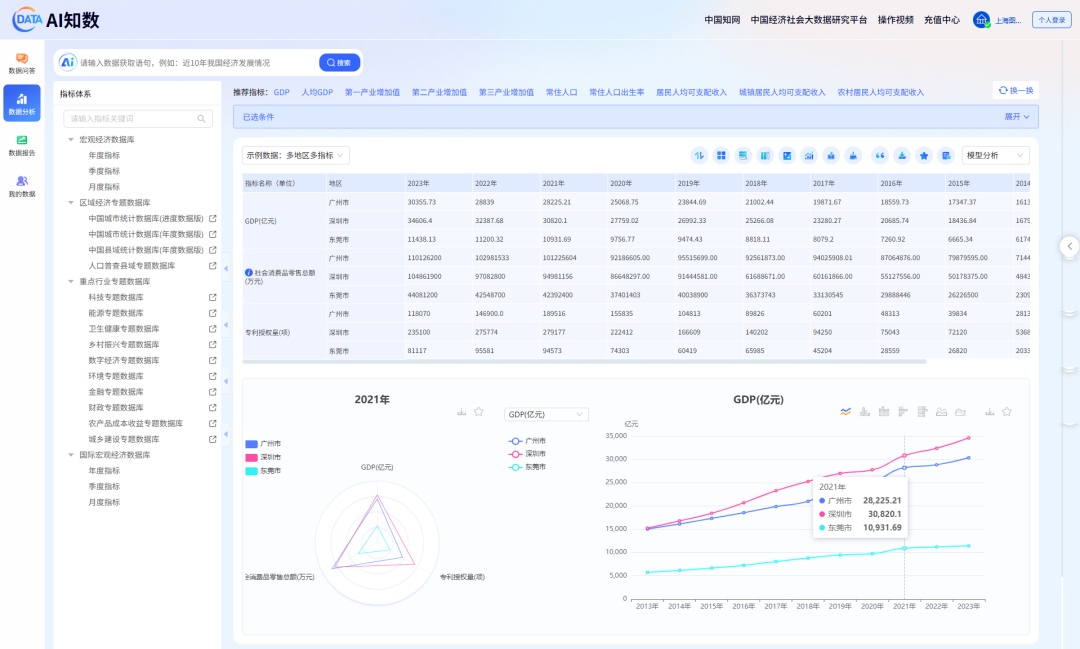Click the quote mark icon in table toolbar
The image size is (1080, 649).
pos(880,155)
